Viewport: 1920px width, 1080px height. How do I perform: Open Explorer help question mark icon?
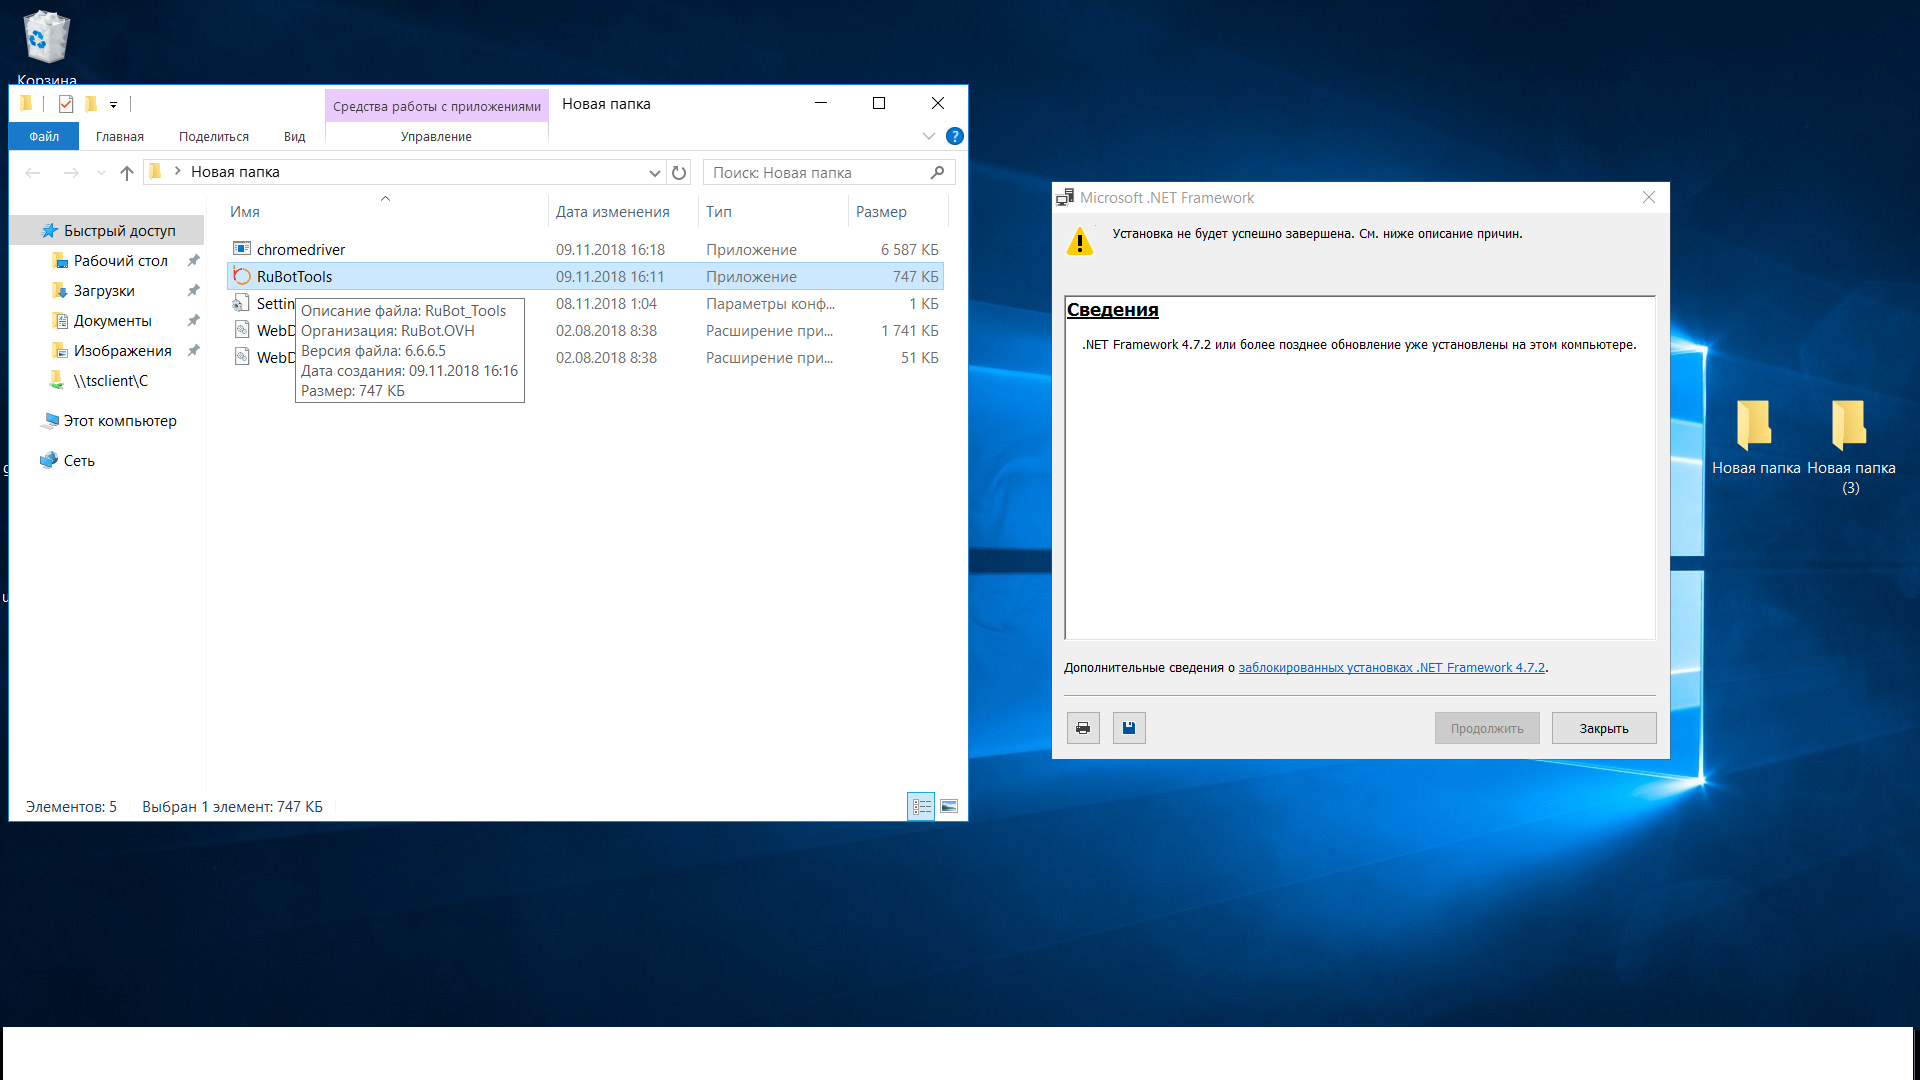(x=955, y=136)
